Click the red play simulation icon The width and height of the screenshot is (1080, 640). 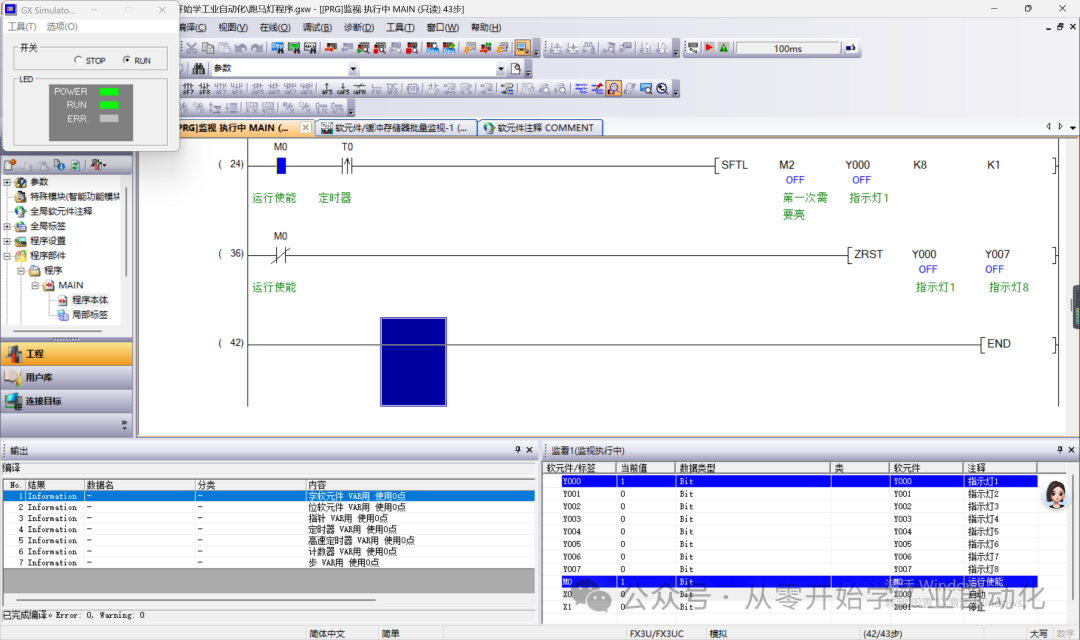709,48
